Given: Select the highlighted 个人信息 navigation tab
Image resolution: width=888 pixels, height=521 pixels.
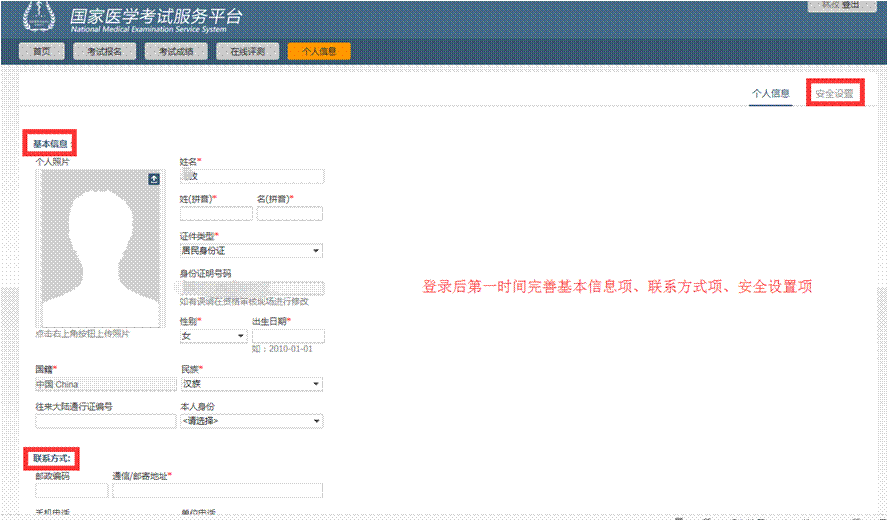Looking at the screenshot, I should (319, 51).
